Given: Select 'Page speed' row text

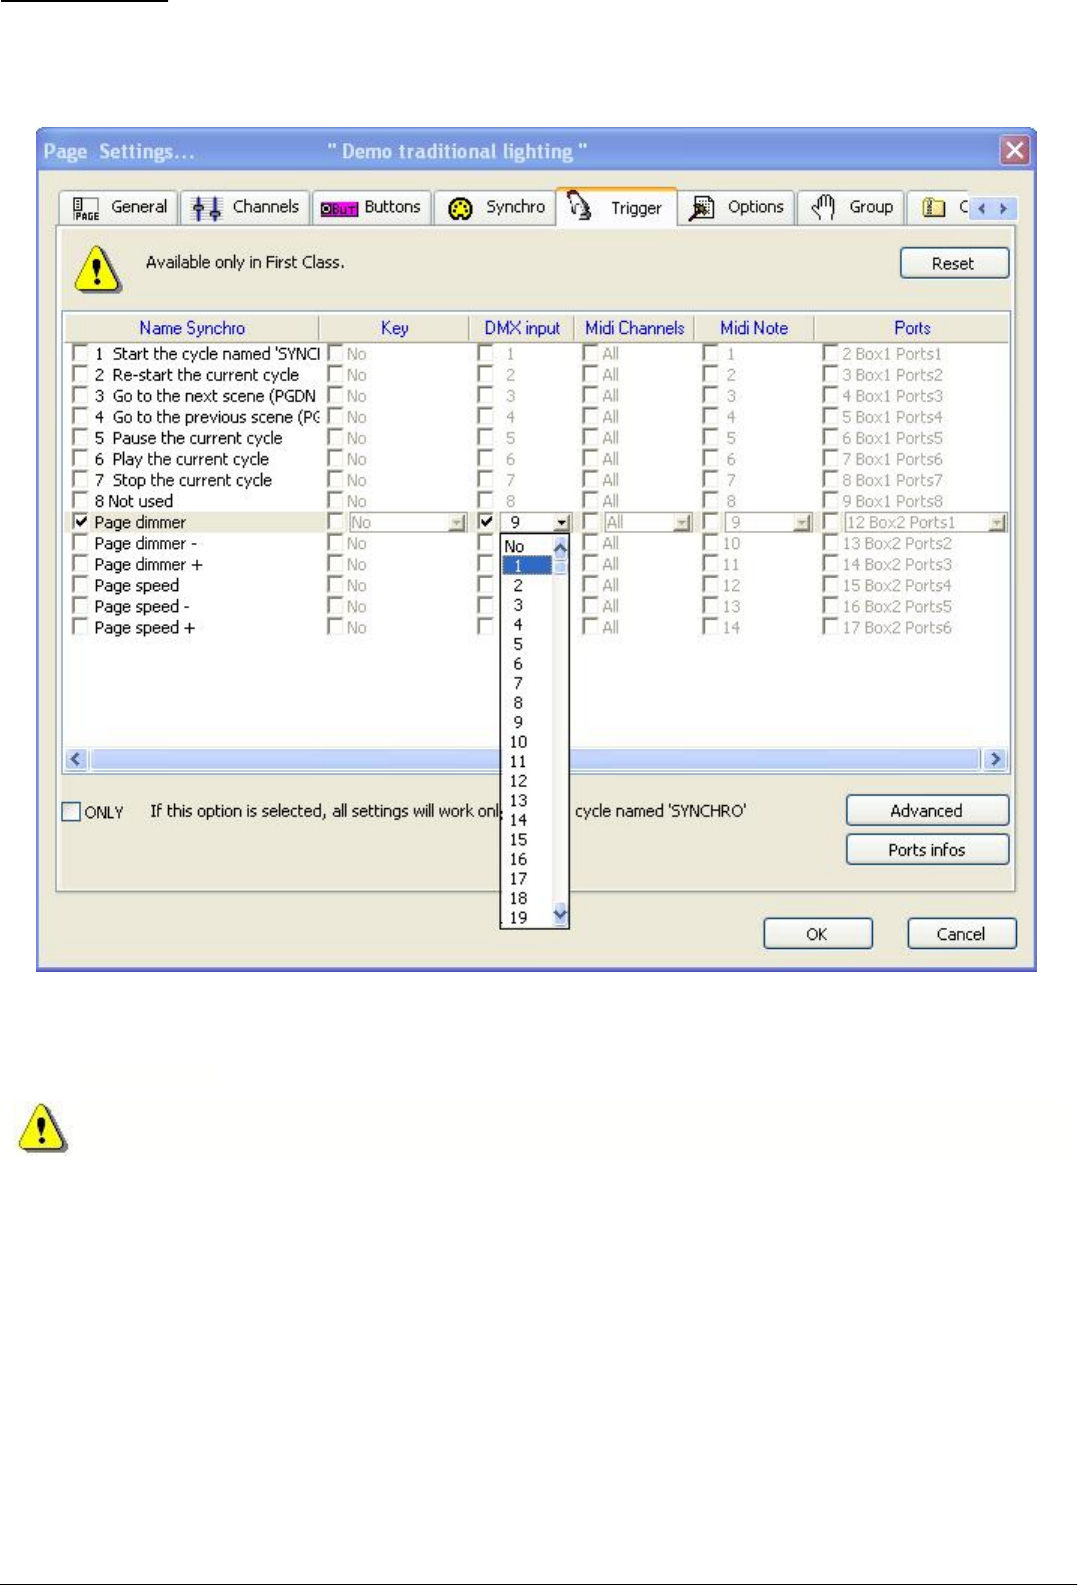Looking at the screenshot, I should tap(137, 585).
